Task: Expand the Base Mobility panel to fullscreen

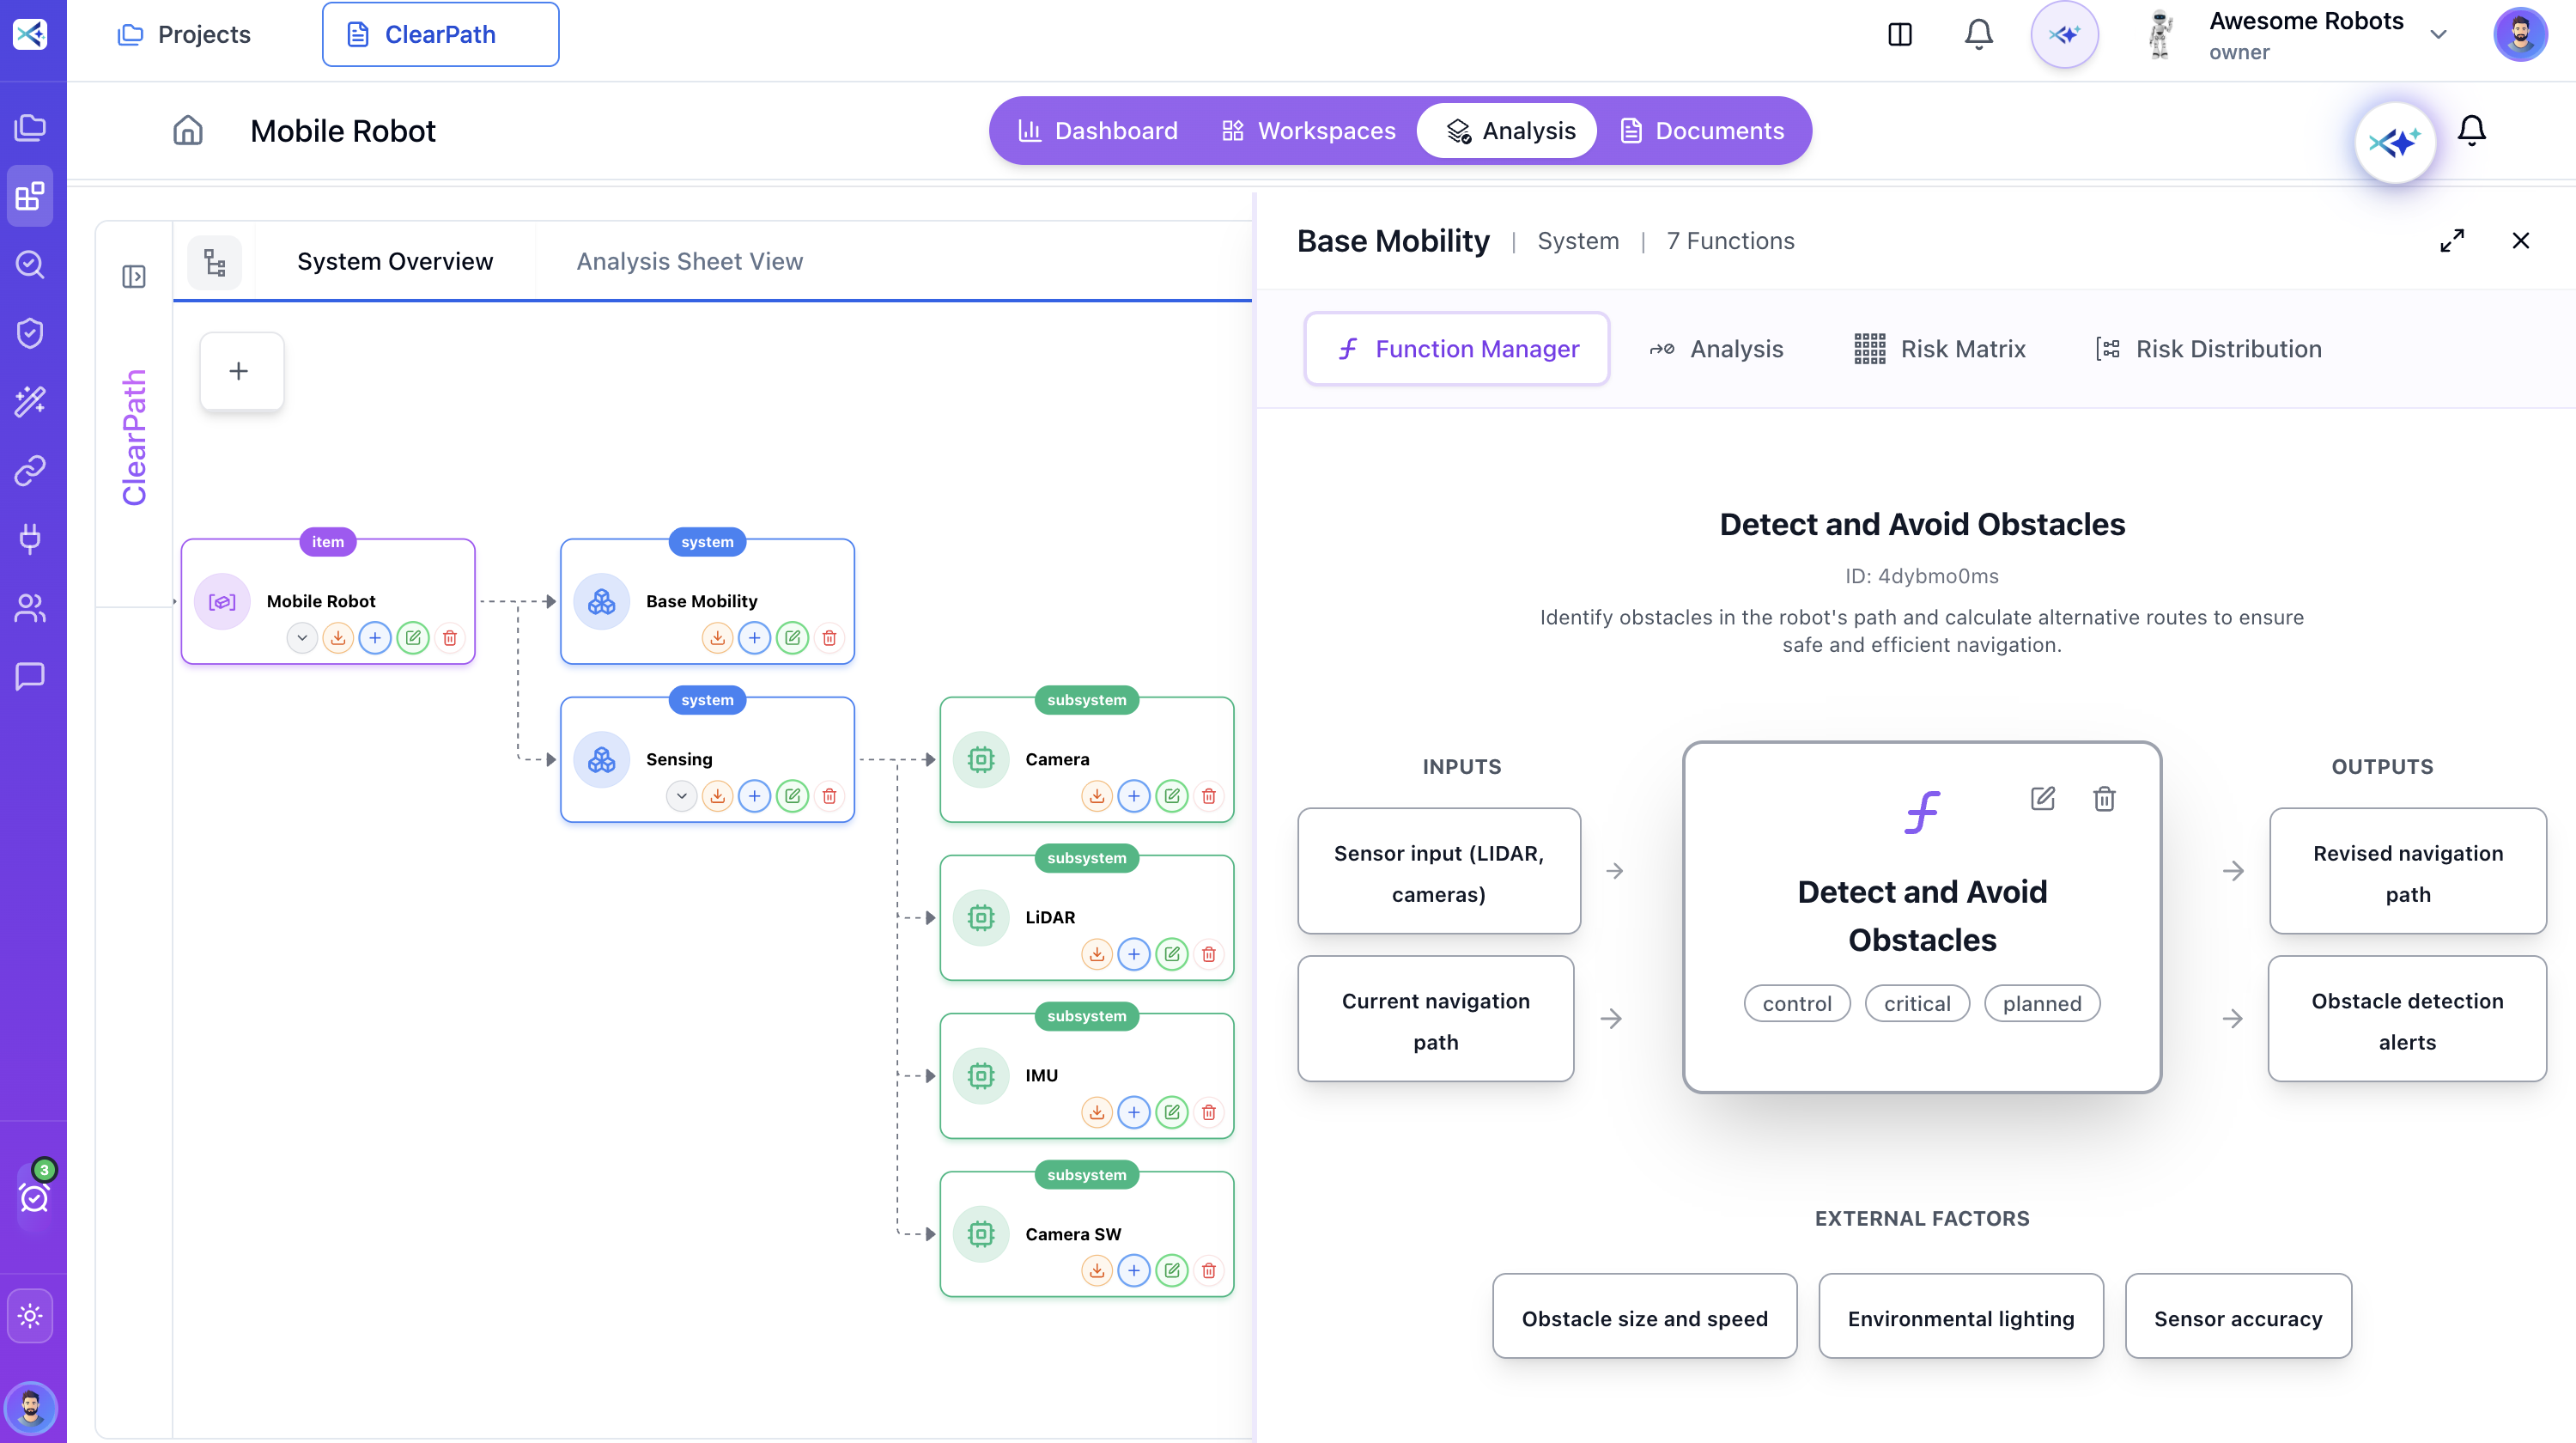Action: [2452, 241]
